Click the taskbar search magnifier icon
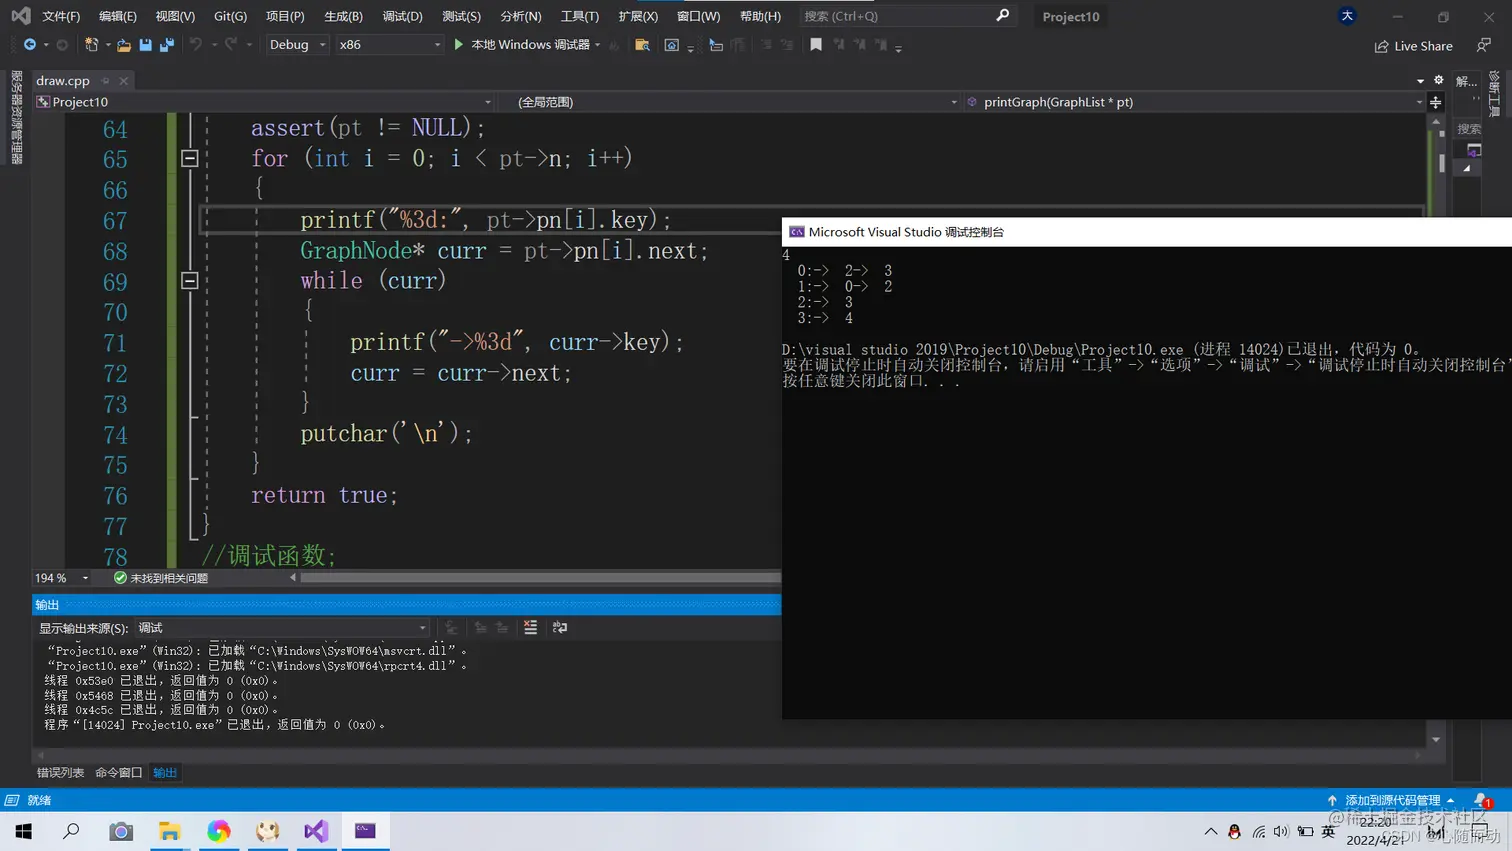The height and width of the screenshot is (851, 1512). point(72,831)
